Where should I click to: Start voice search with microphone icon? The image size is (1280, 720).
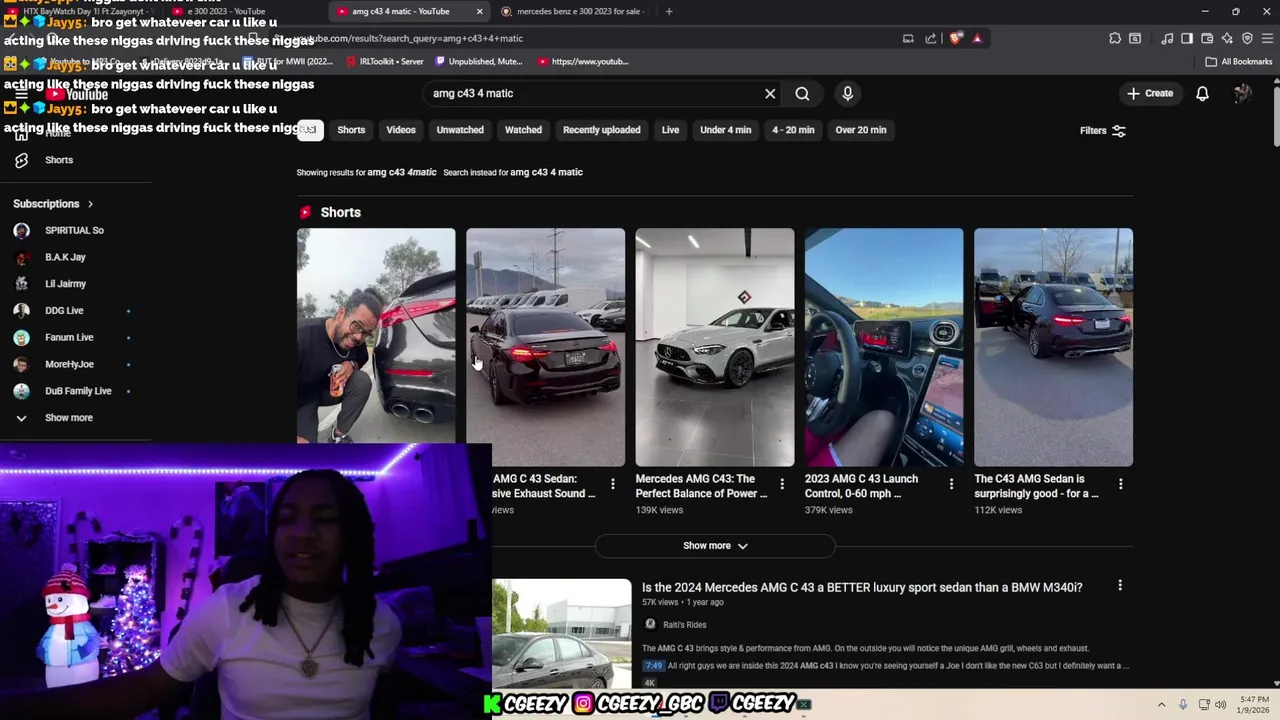pyautogui.click(x=847, y=93)
